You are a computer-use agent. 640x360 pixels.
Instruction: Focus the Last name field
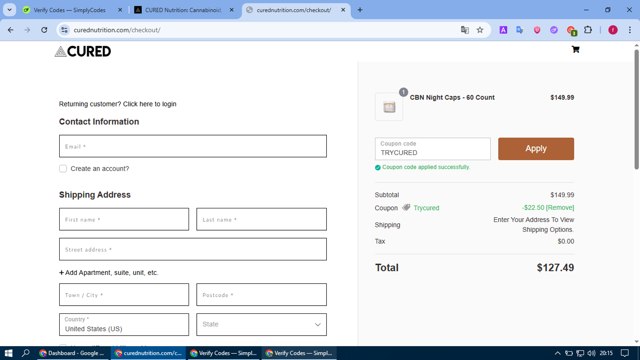(261, 219)
